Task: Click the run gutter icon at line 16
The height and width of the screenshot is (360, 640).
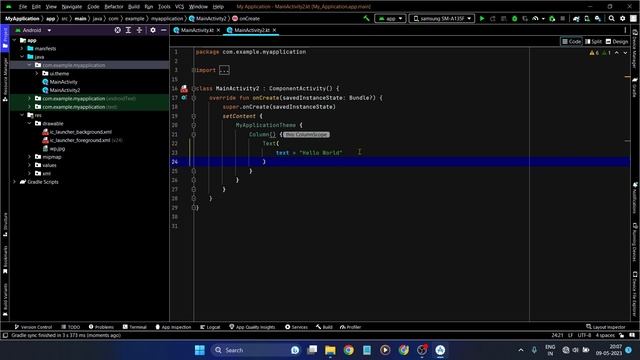Action: [x=184, y=89]
